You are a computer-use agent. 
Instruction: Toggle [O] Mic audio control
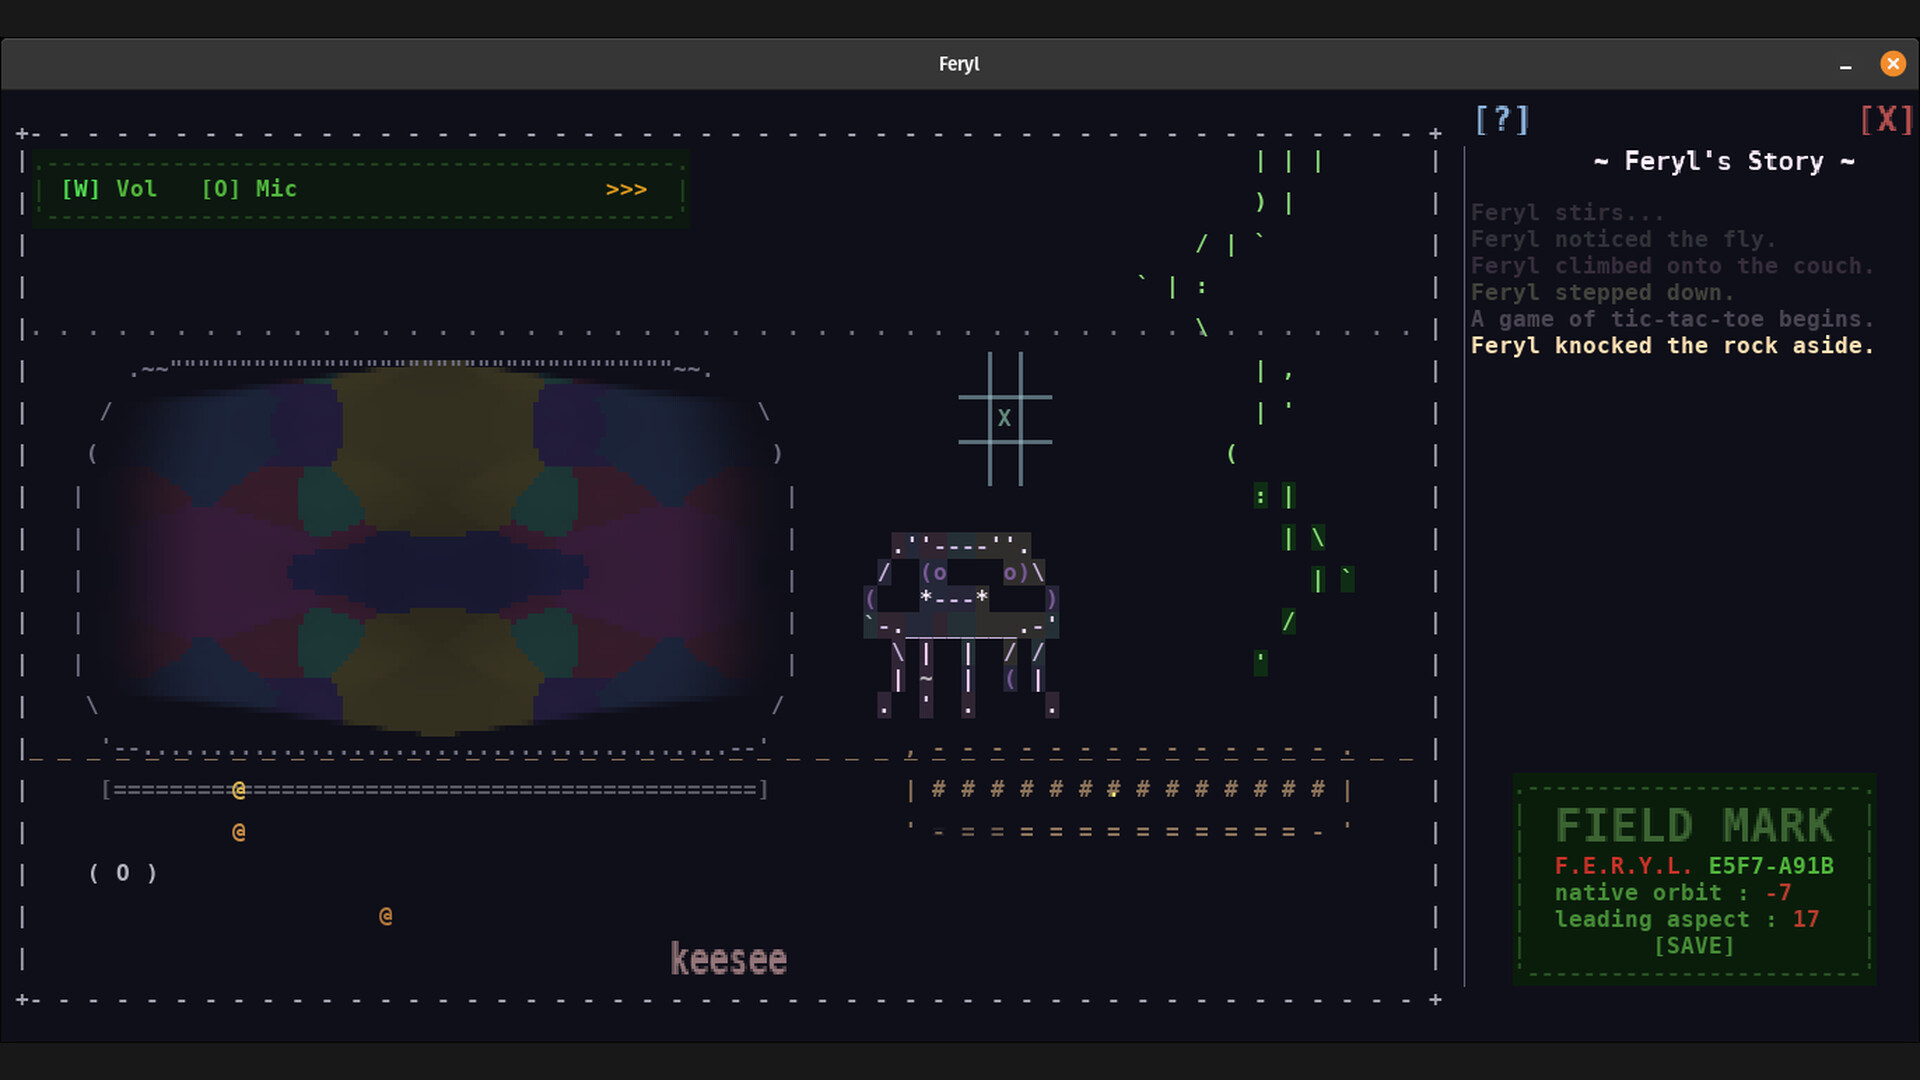pyautogui.click(x=248, y=188)
